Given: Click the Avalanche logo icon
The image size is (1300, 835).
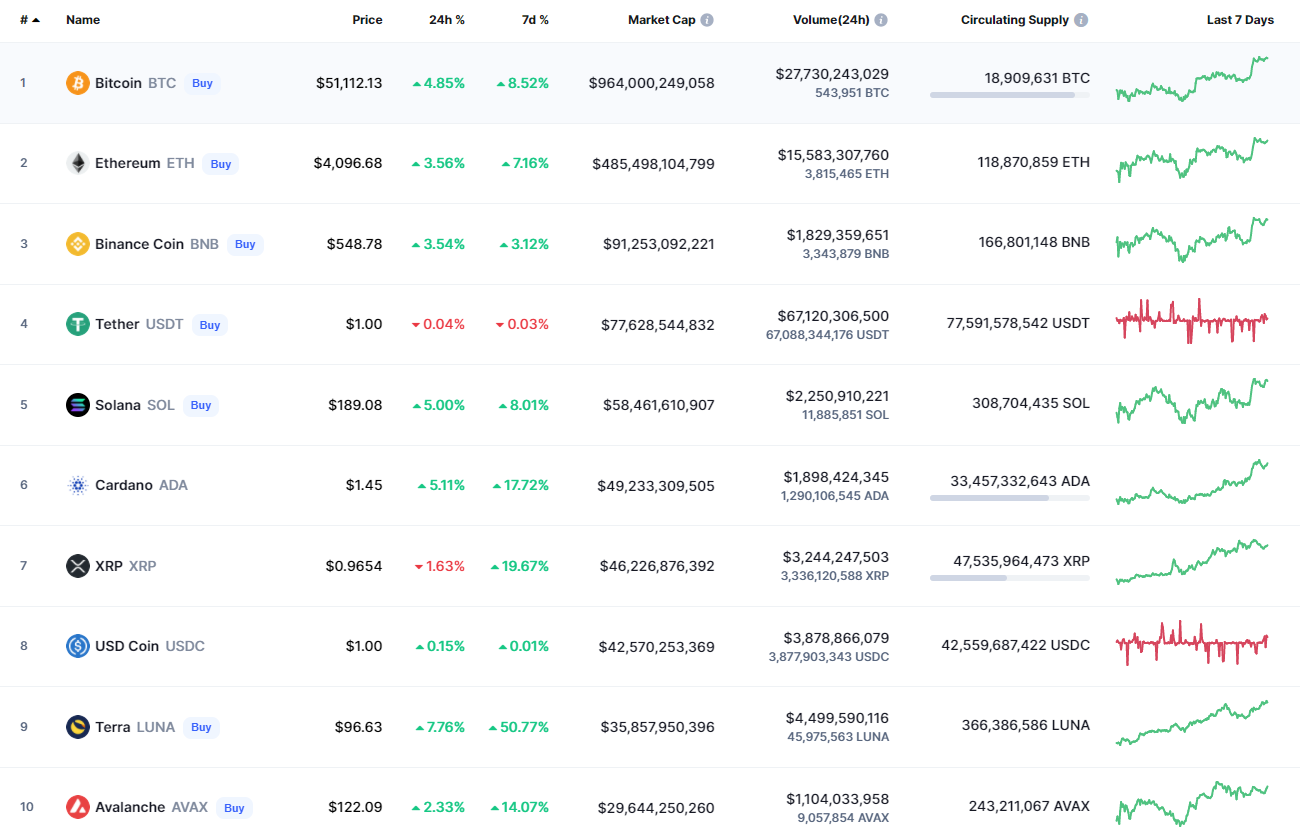Looking at the screenshot, I should [77, 807].
